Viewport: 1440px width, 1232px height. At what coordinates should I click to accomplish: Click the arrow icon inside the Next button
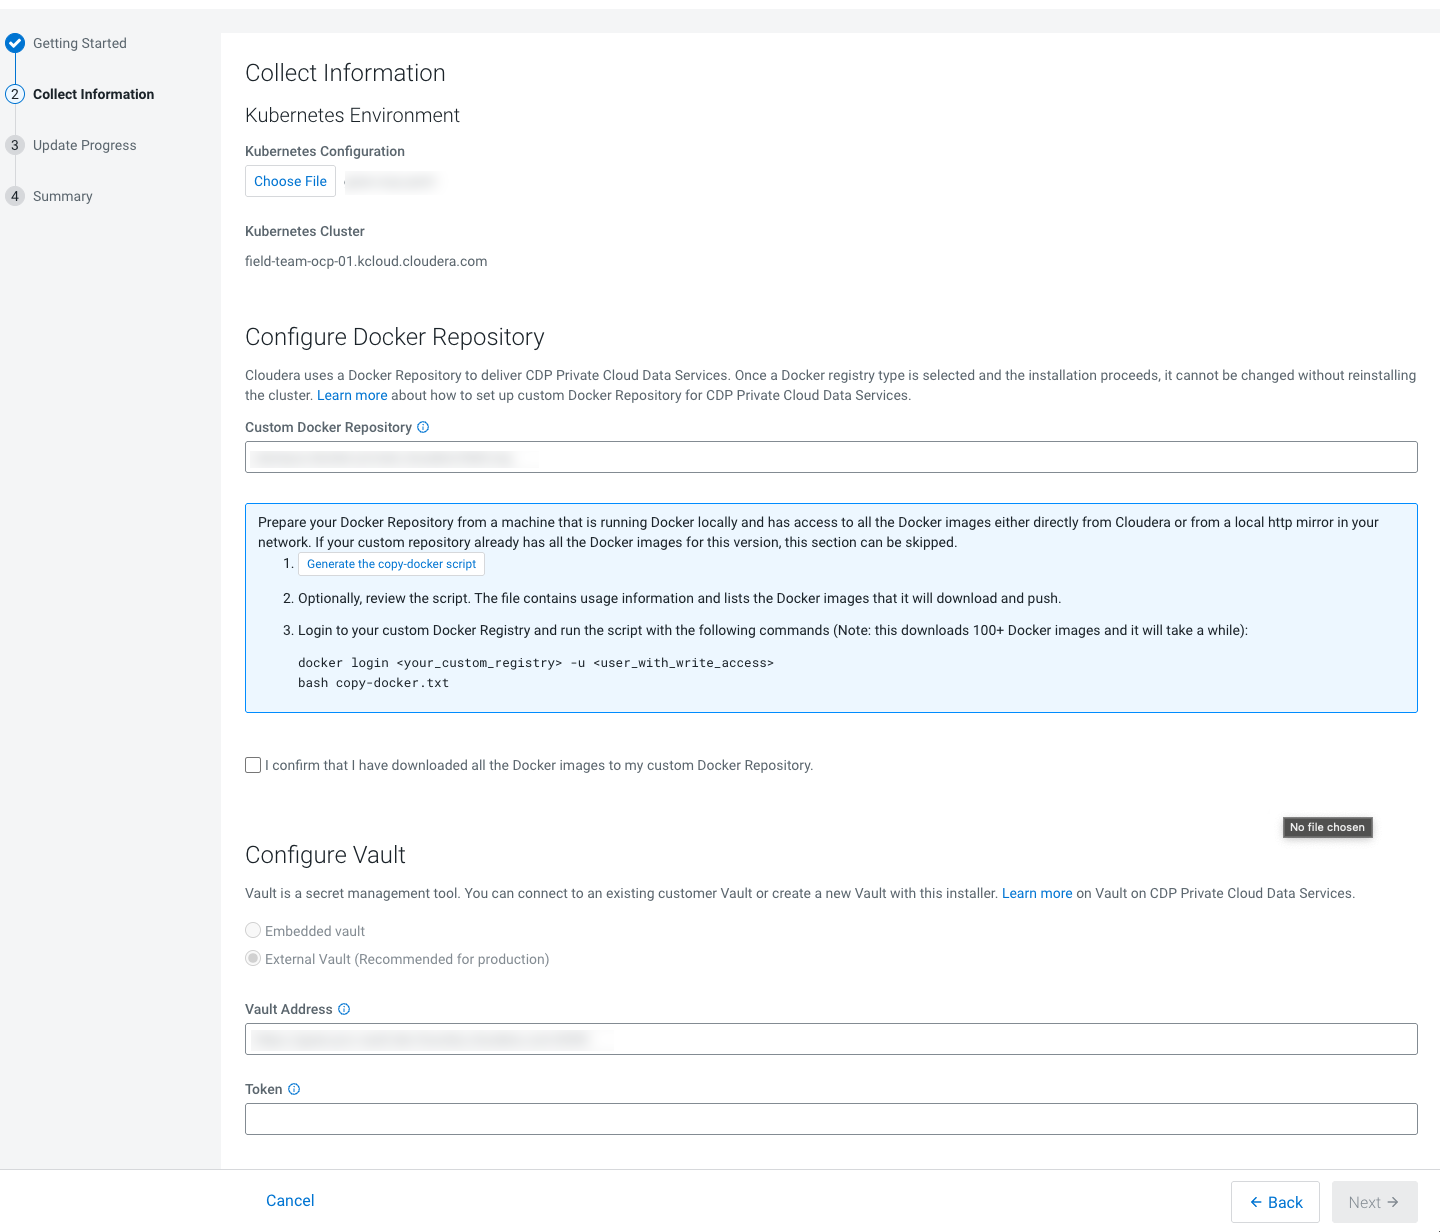coord(1392,1202)
